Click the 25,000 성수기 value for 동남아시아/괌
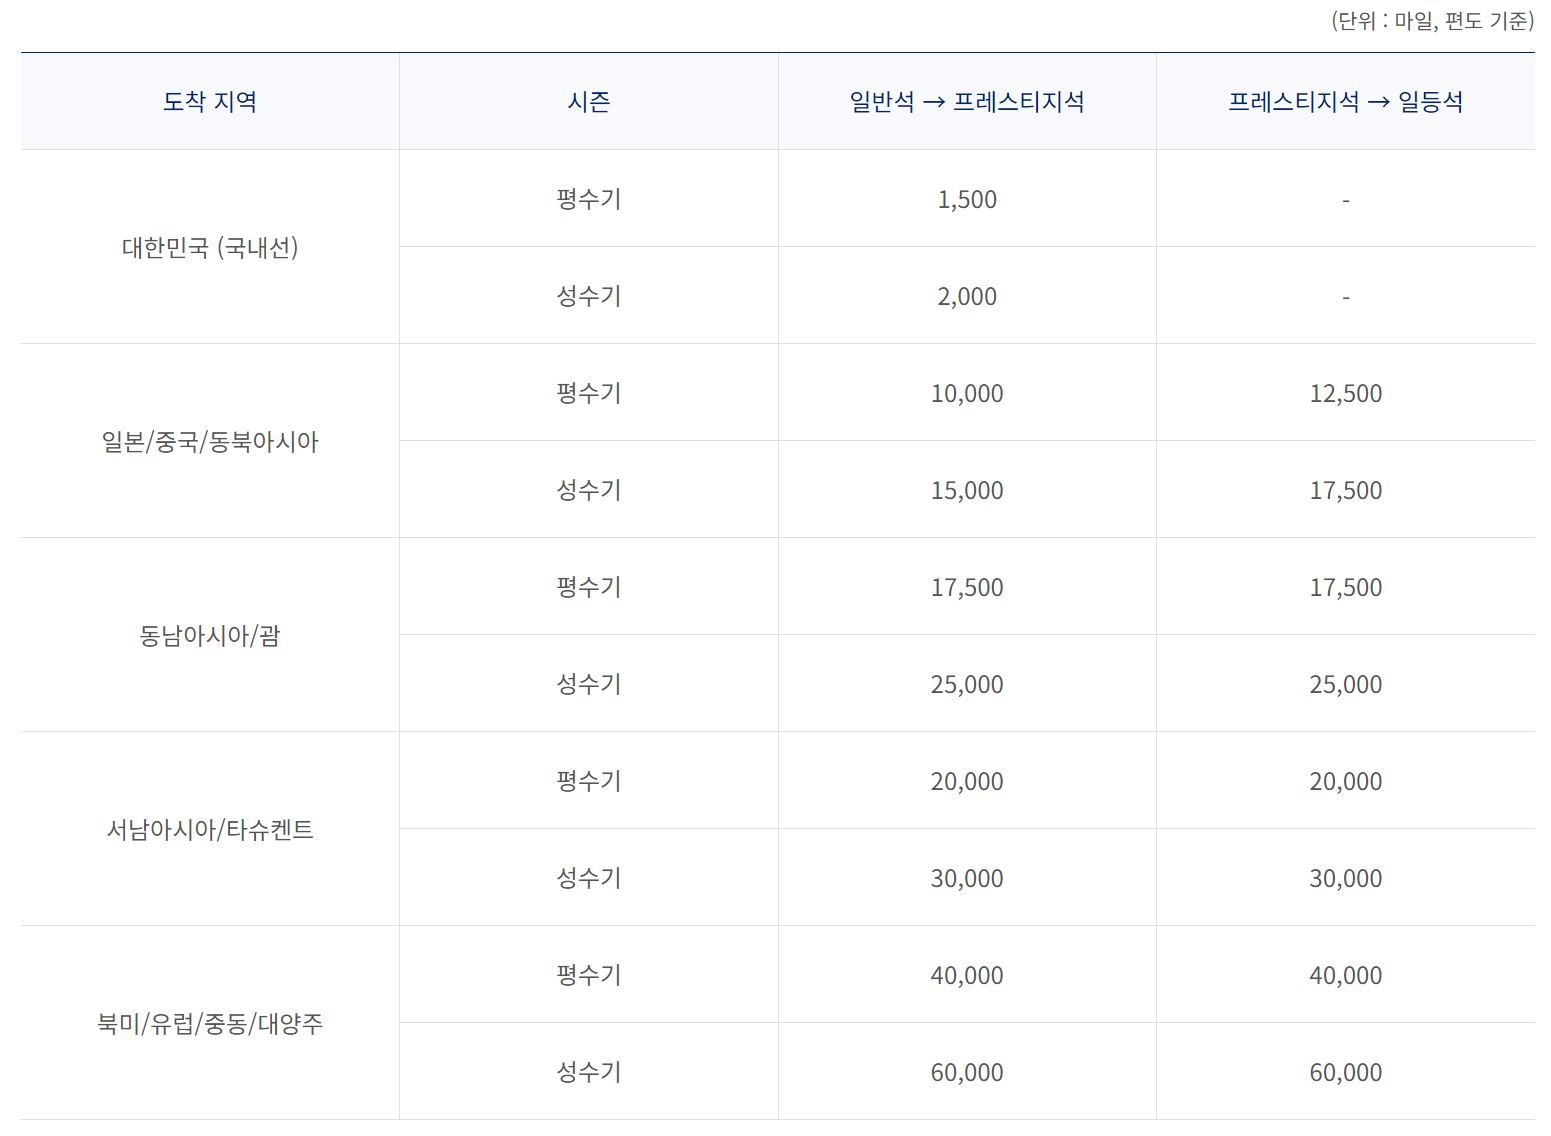1551x1136 pixels. 967,684
